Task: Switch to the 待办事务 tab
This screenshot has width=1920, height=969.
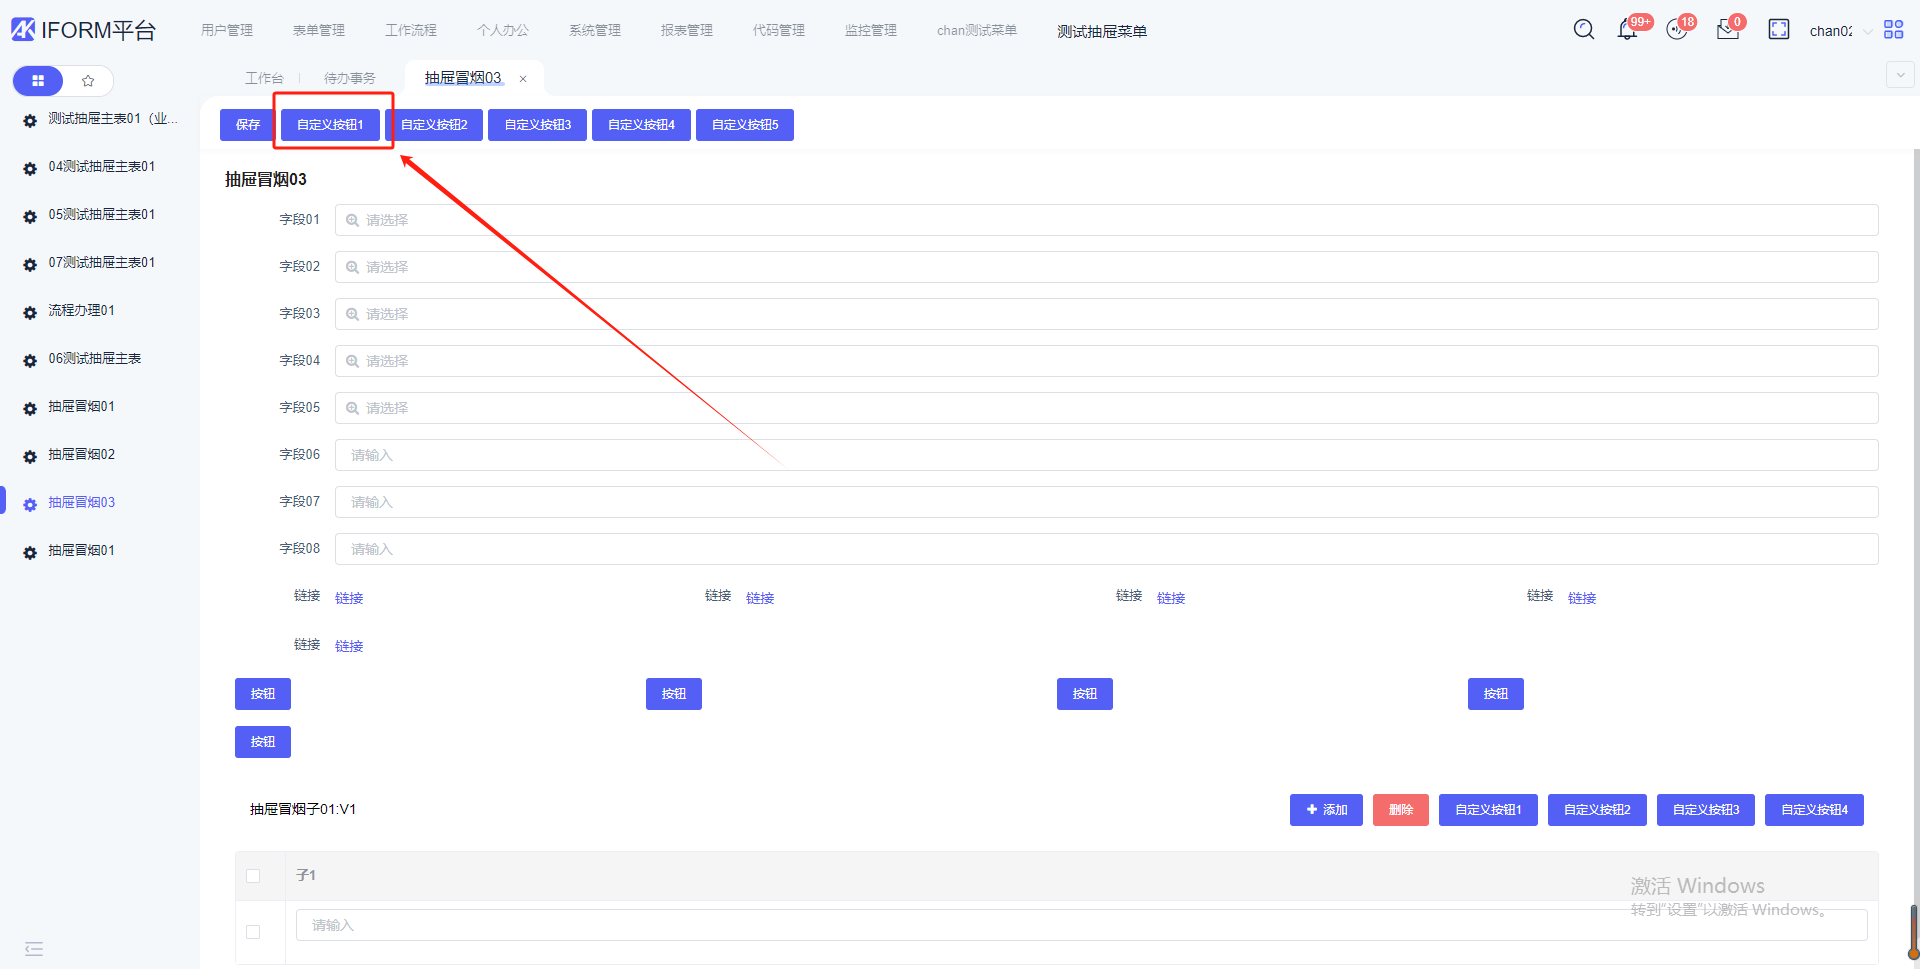Action: coord(349,78)
